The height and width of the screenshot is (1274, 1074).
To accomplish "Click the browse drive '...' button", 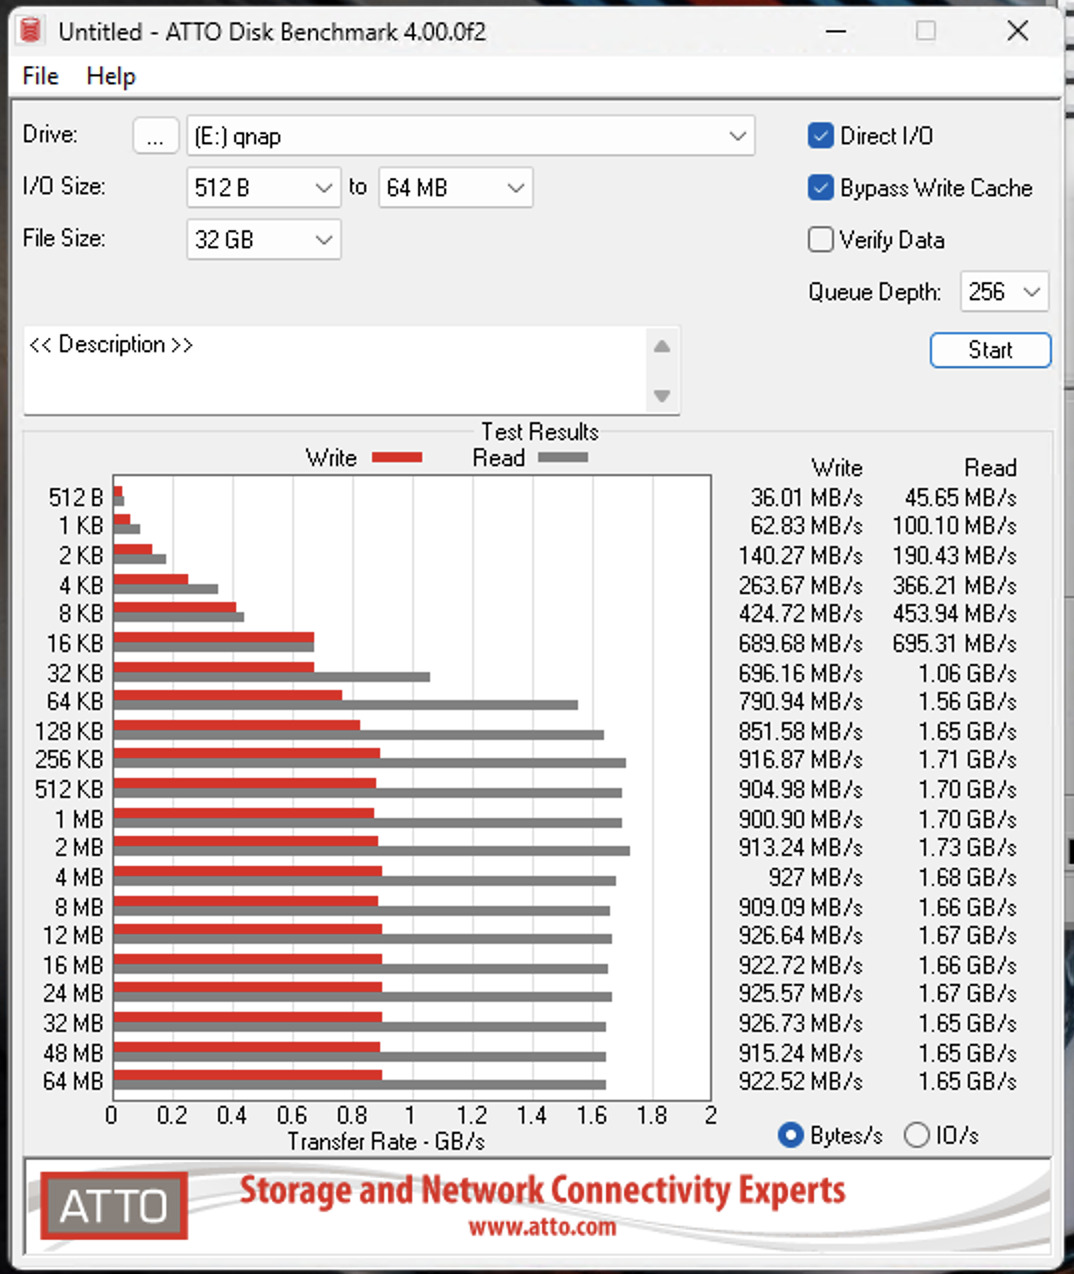I will coord(155,136).
